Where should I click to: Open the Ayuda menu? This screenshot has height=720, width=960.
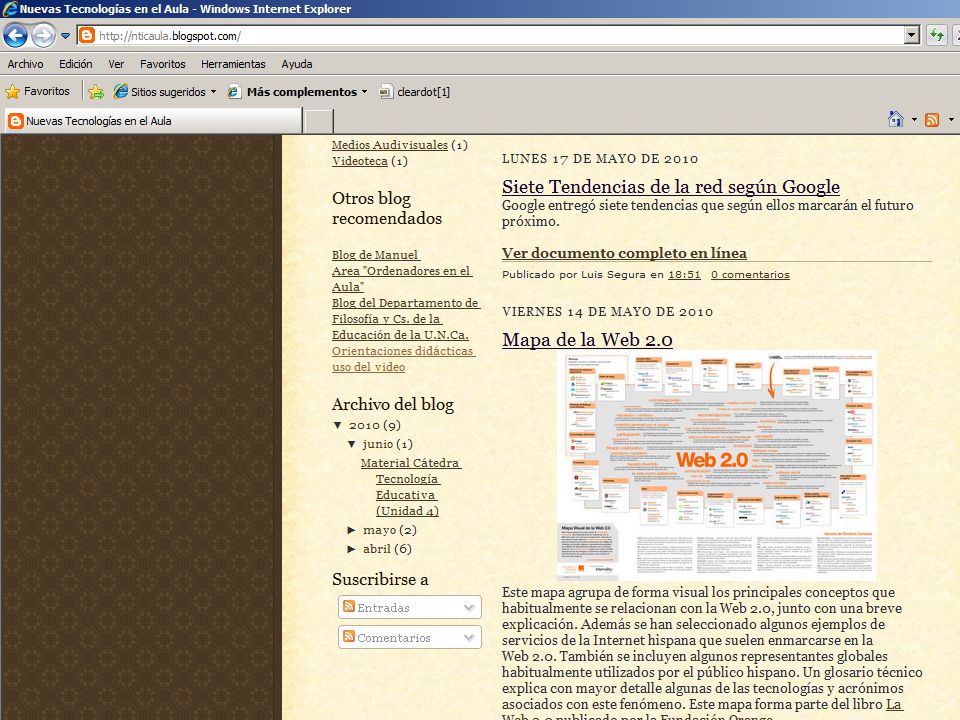pyautogui.click(x=296, y=64)
